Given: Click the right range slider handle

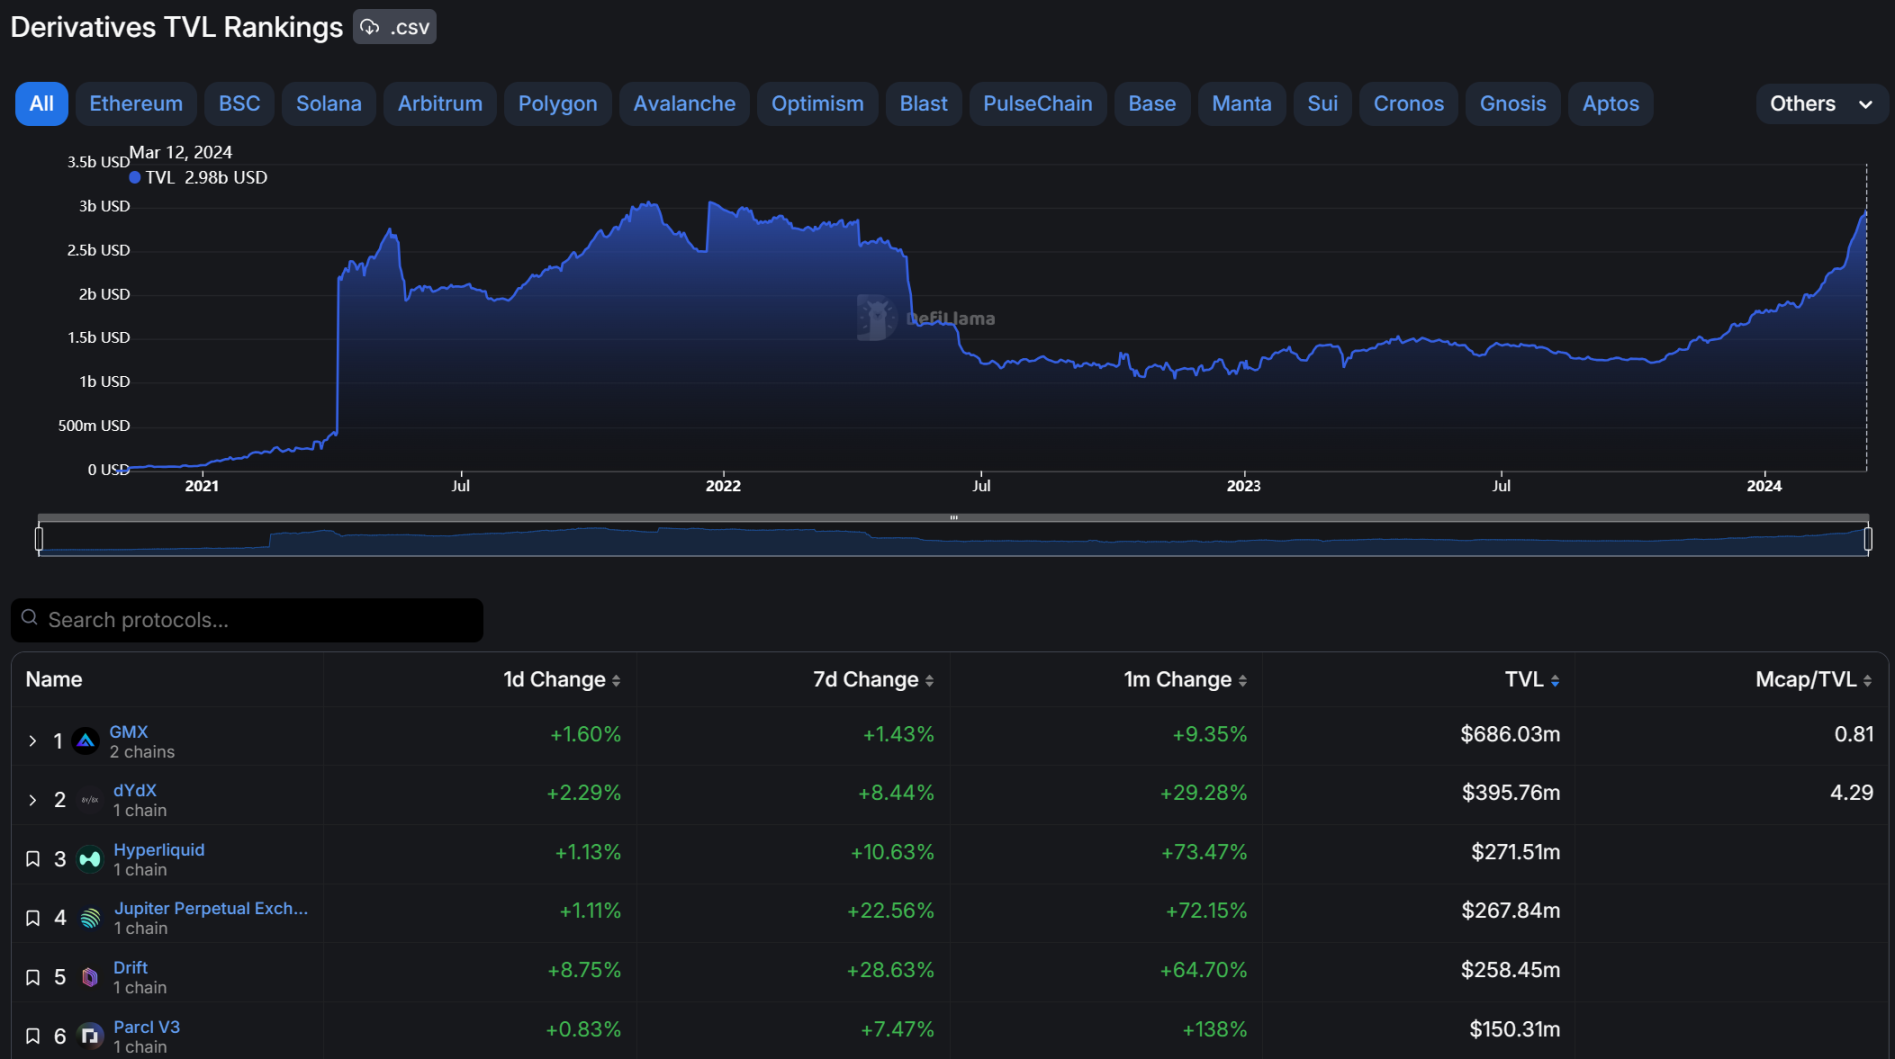Looking at the screenshot, I should [1868, 539].
